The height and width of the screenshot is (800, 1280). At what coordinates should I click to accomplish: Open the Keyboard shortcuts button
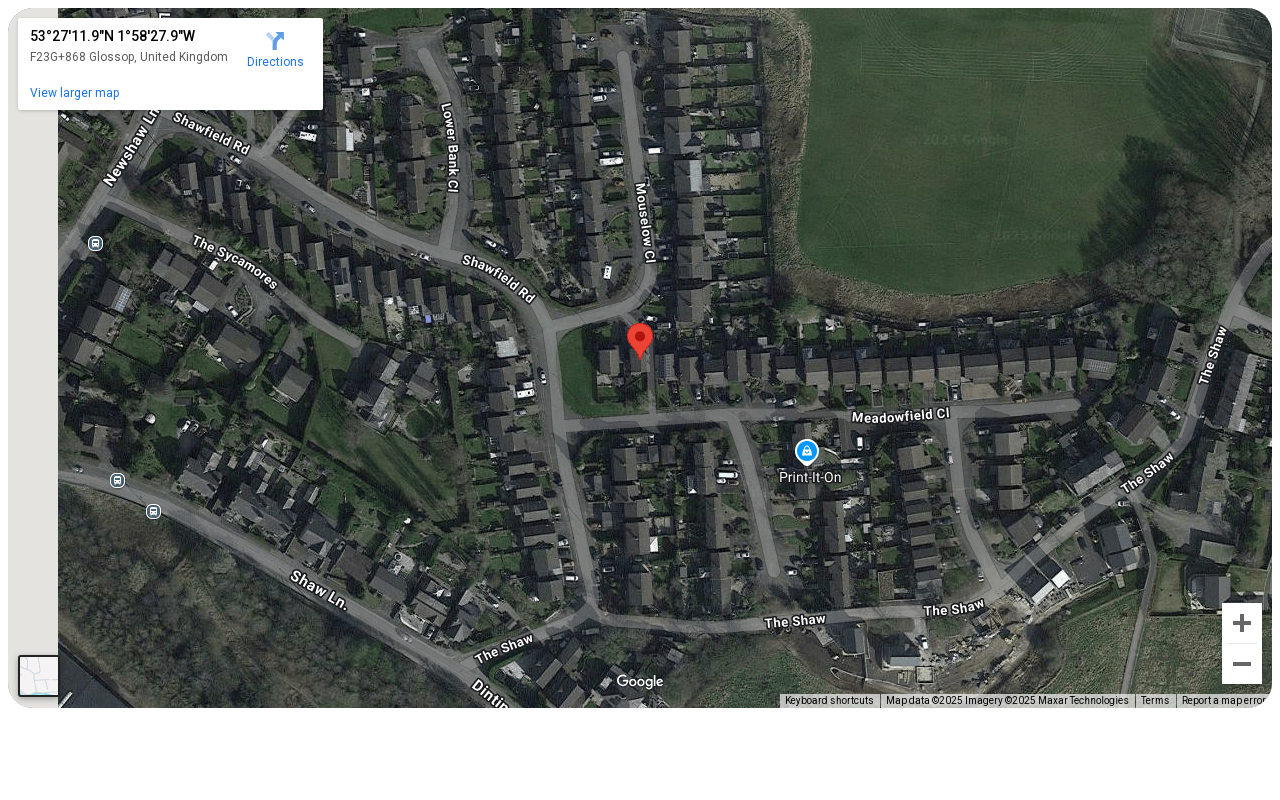coord(829,701)
